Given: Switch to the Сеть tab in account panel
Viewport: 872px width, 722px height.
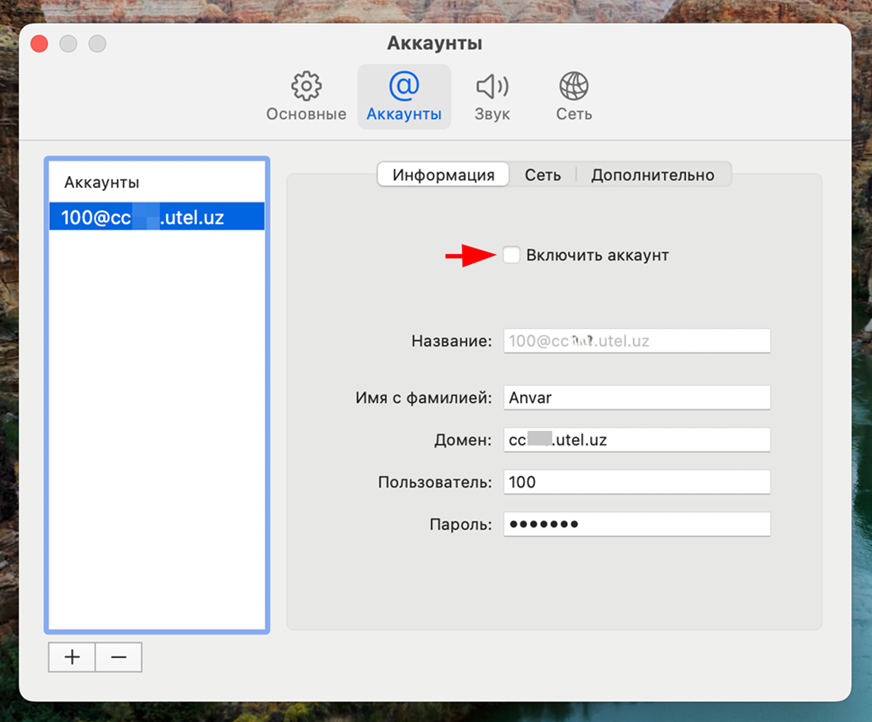Looking at the screenshot, I should [543, 175].
